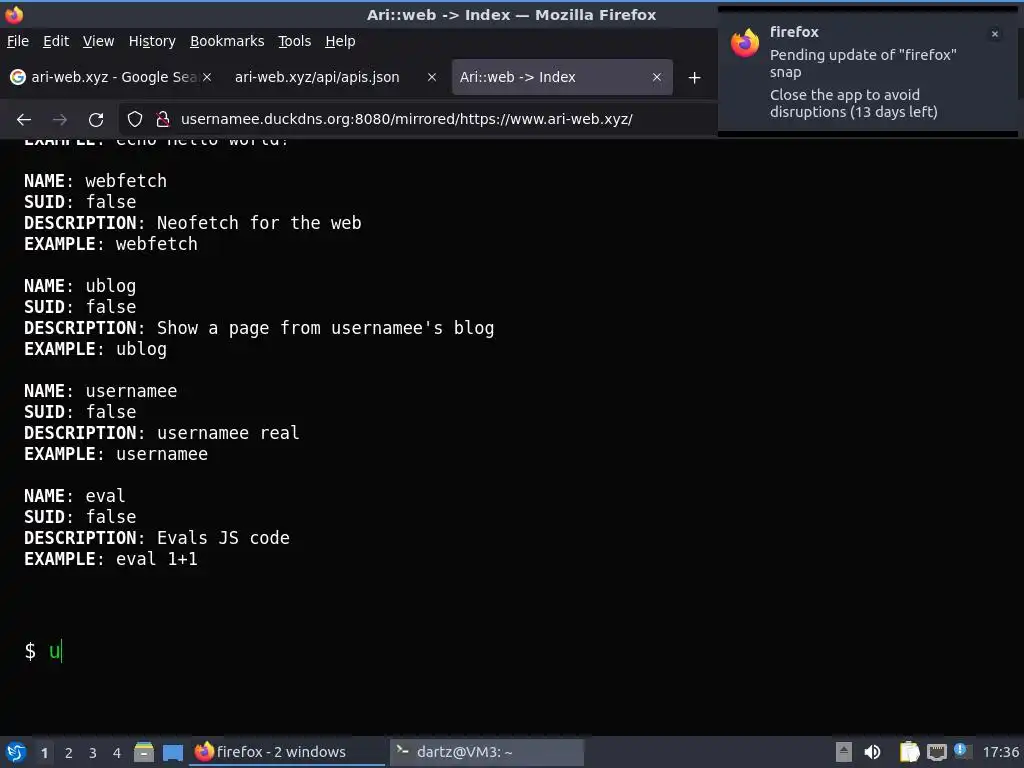Dismiss the firefox snap notification
The width and height of the screenshot is (1024, 768).
(x=995, y=34)
